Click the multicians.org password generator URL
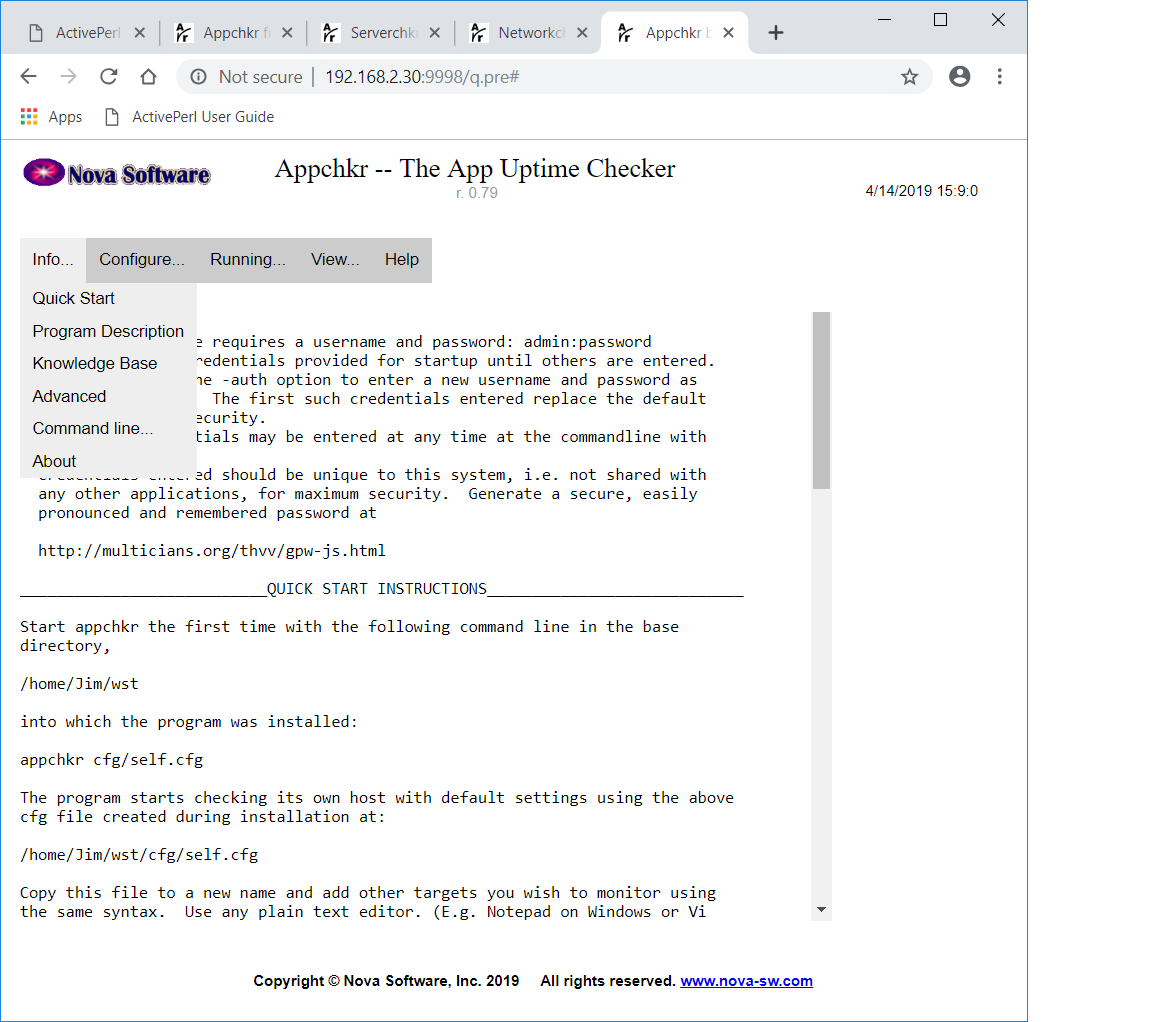 point(212,551)
